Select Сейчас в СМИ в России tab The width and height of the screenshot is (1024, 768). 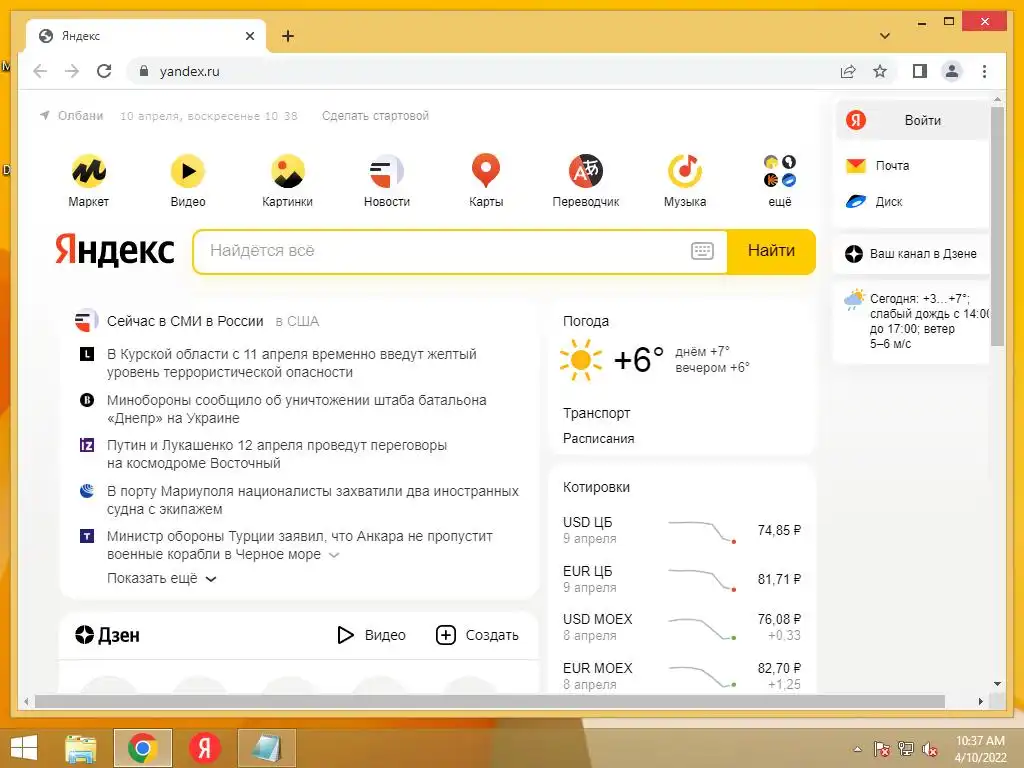pos(185,321)
